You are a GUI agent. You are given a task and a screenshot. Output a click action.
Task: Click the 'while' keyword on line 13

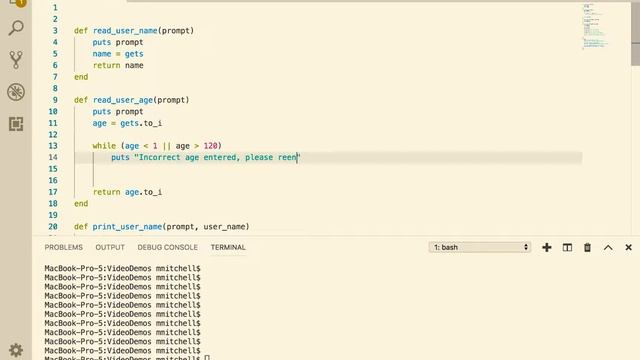coord(104,146)
